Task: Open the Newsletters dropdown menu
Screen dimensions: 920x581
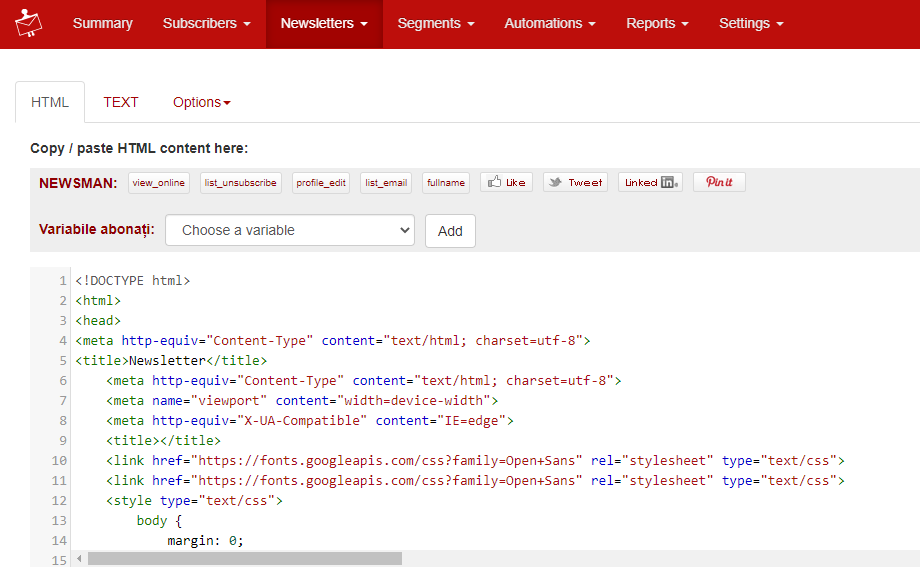Action: tap(324, 23)
